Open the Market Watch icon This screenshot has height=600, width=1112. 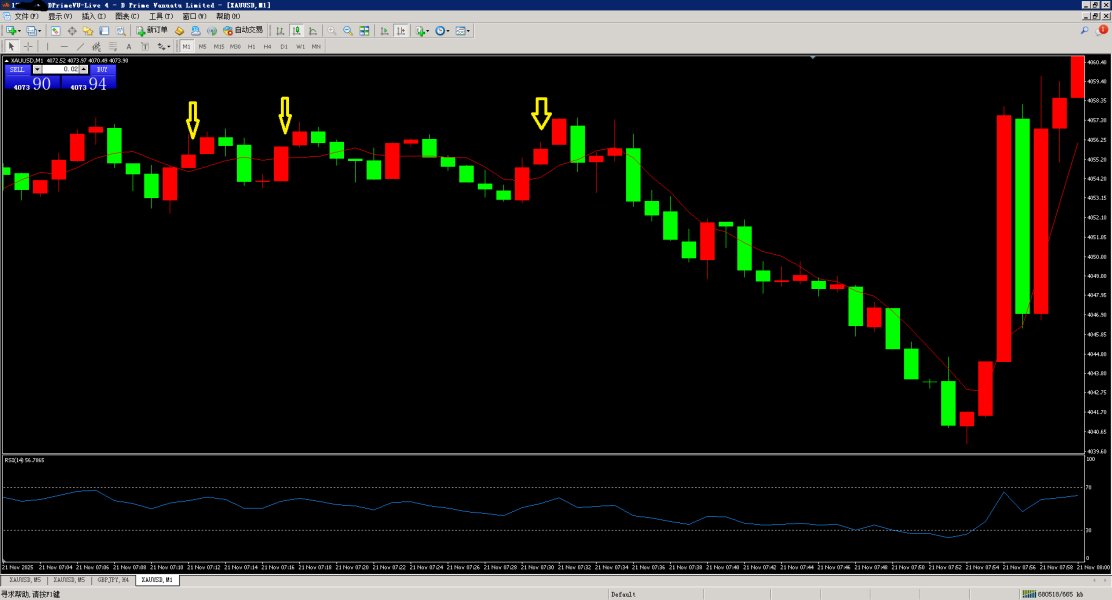coord(55,31)
